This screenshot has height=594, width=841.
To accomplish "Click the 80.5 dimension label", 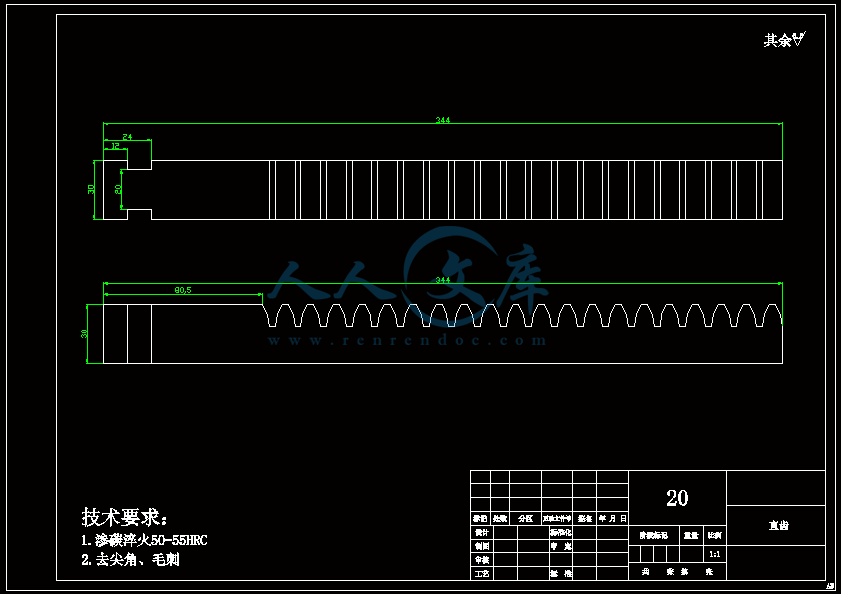I will point(183,290).
